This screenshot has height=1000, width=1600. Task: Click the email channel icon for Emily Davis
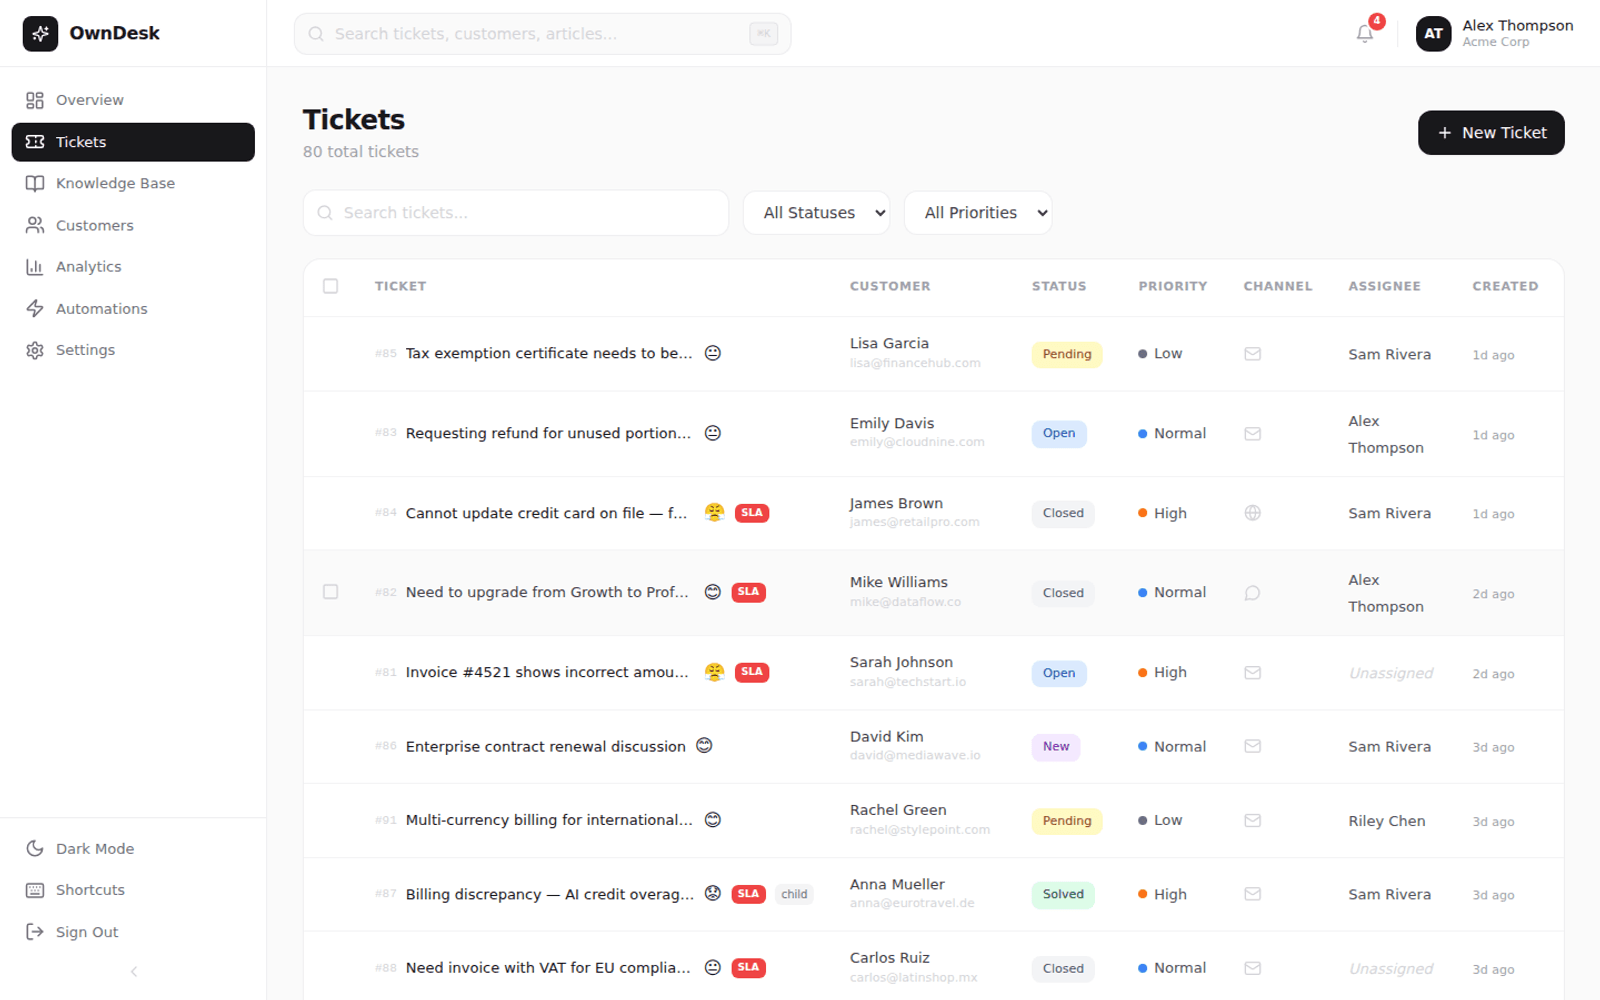coord(1252,434)
